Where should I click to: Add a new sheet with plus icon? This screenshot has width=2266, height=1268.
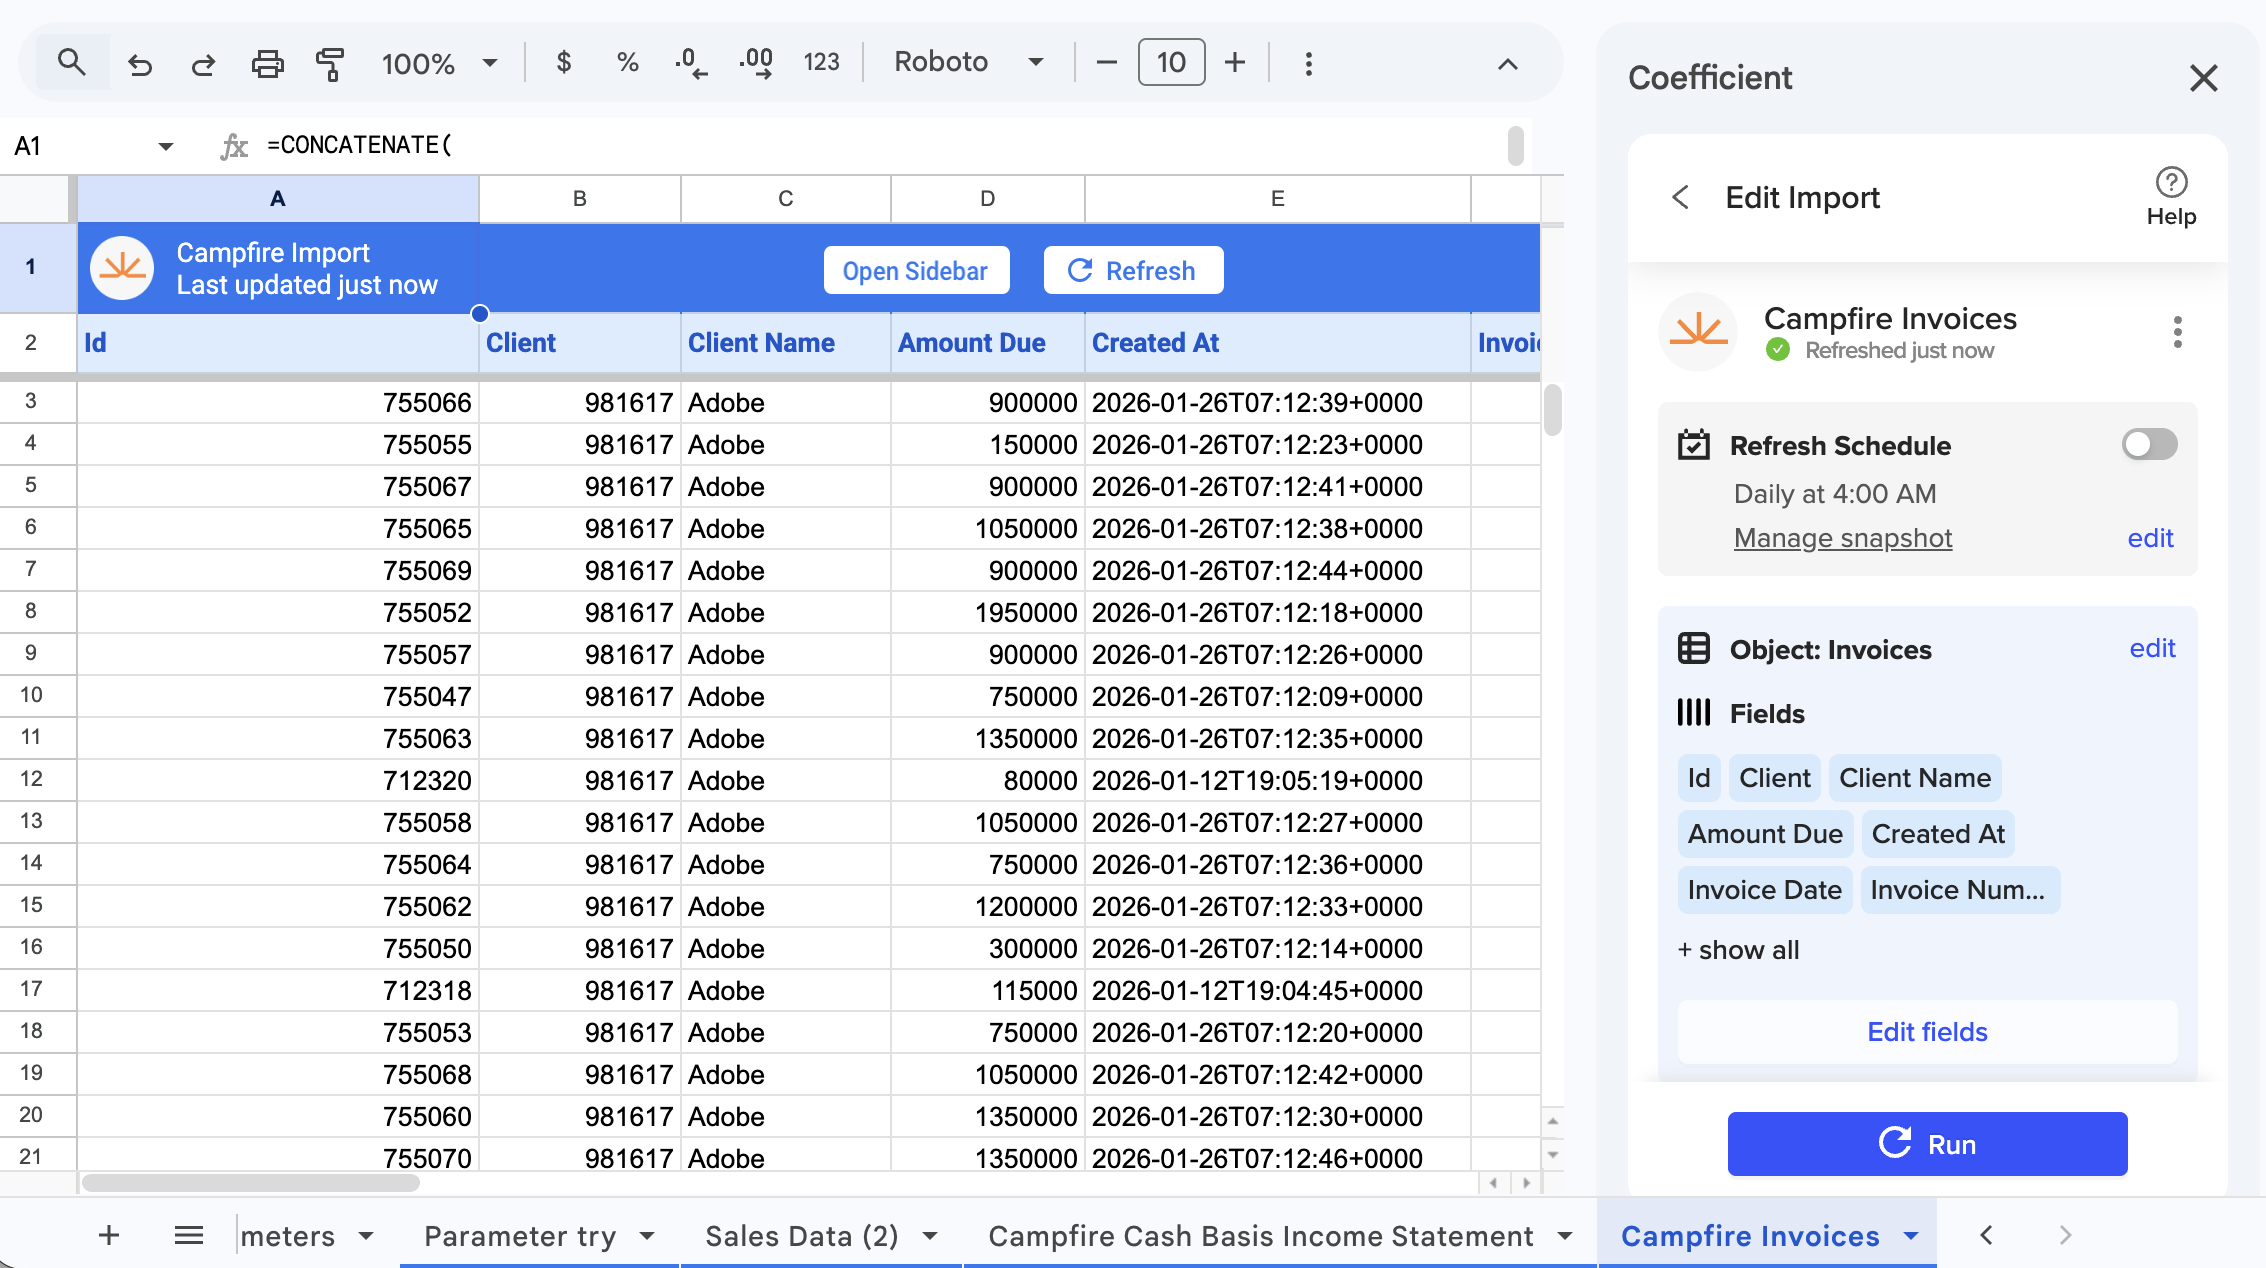click(109, 1236)
